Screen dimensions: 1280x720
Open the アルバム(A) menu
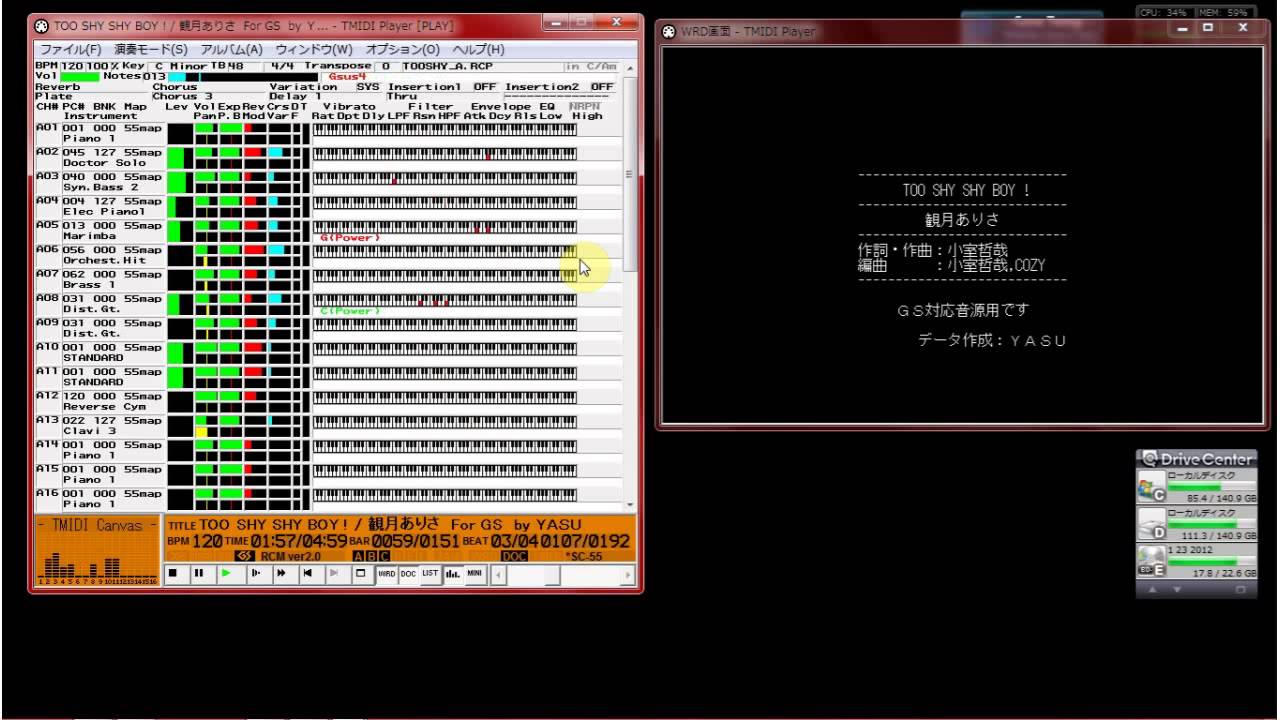[232, 49]
